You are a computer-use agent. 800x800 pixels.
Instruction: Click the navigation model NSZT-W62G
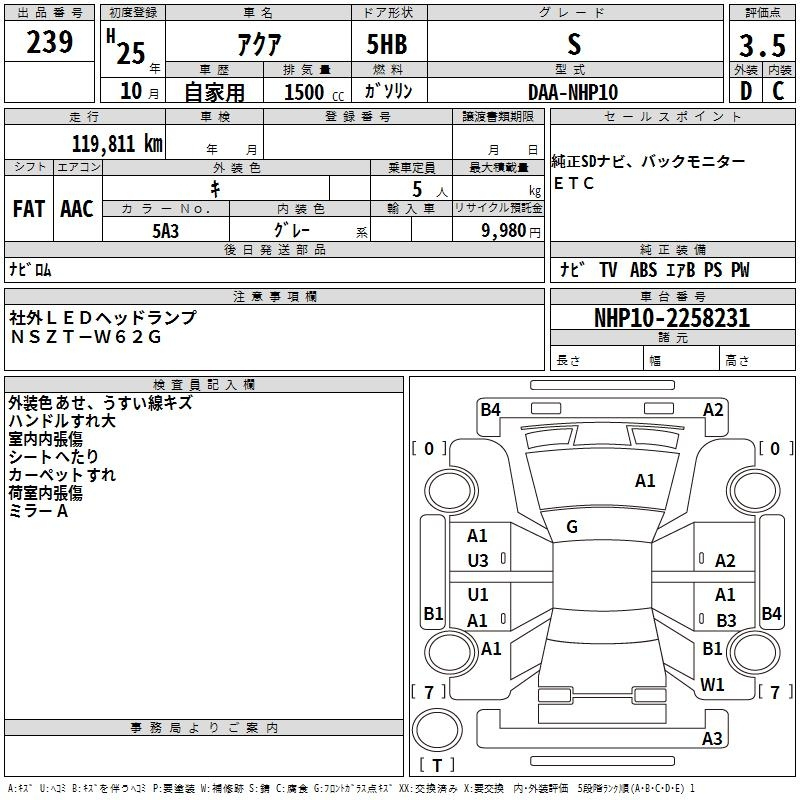(x=86, y=337)
